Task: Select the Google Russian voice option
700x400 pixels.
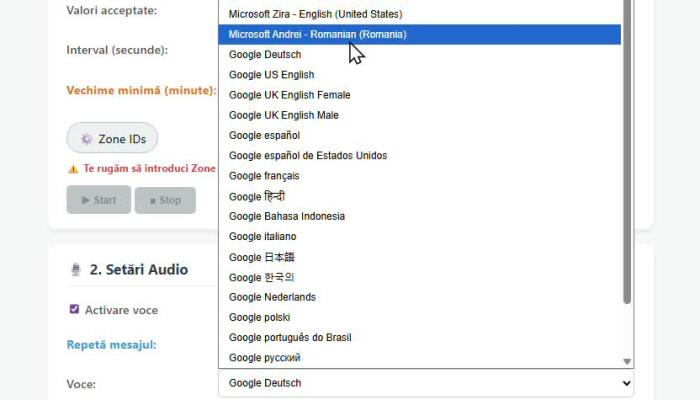Action: click(x=420, y=358)
